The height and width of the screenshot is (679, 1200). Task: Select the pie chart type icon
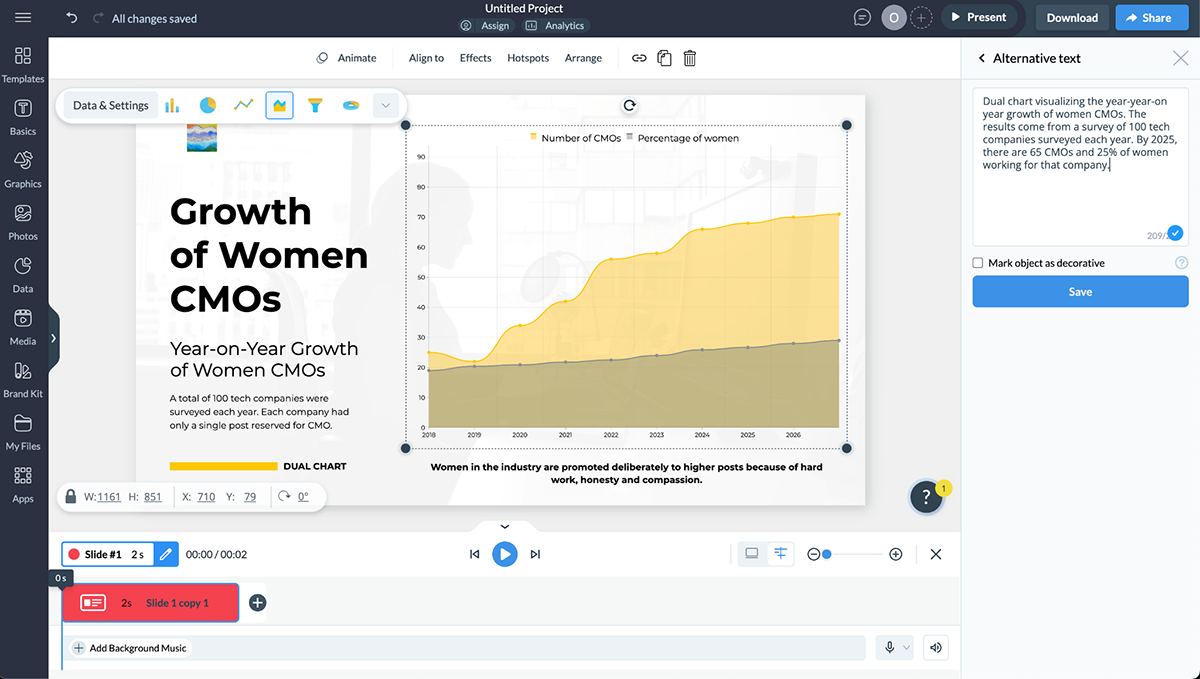(x=208, y=105)
